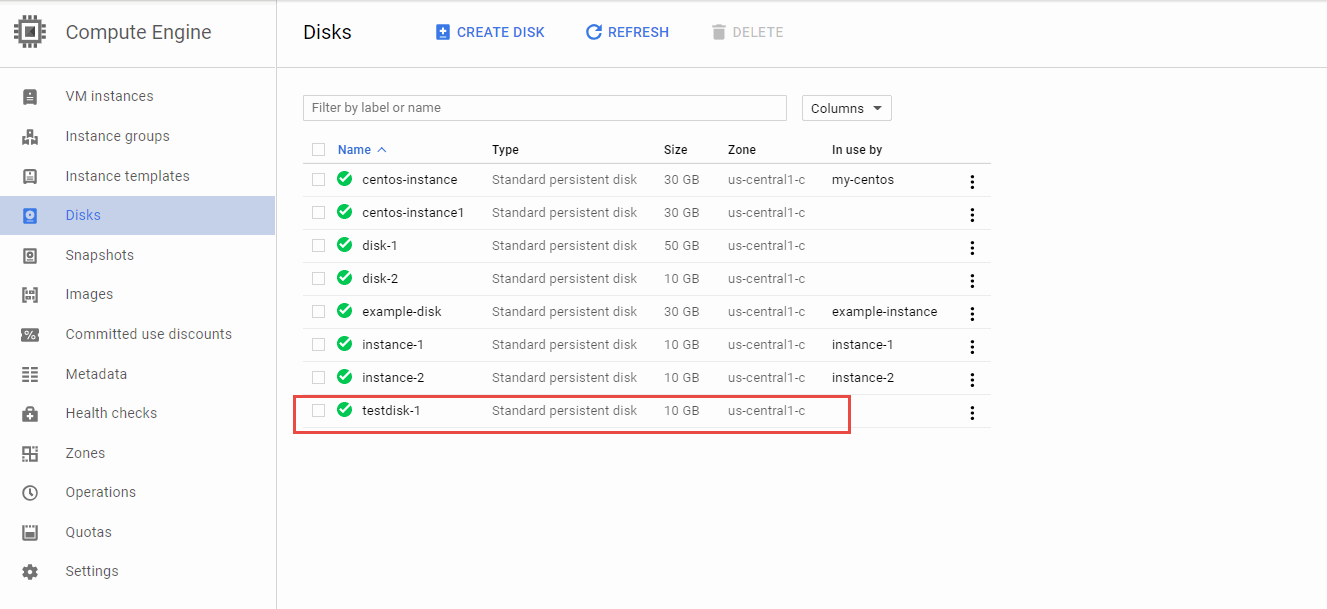This screenshot has height=609, width=1327.
Task: Navigate to the Images section
Action: coord(89,295)
